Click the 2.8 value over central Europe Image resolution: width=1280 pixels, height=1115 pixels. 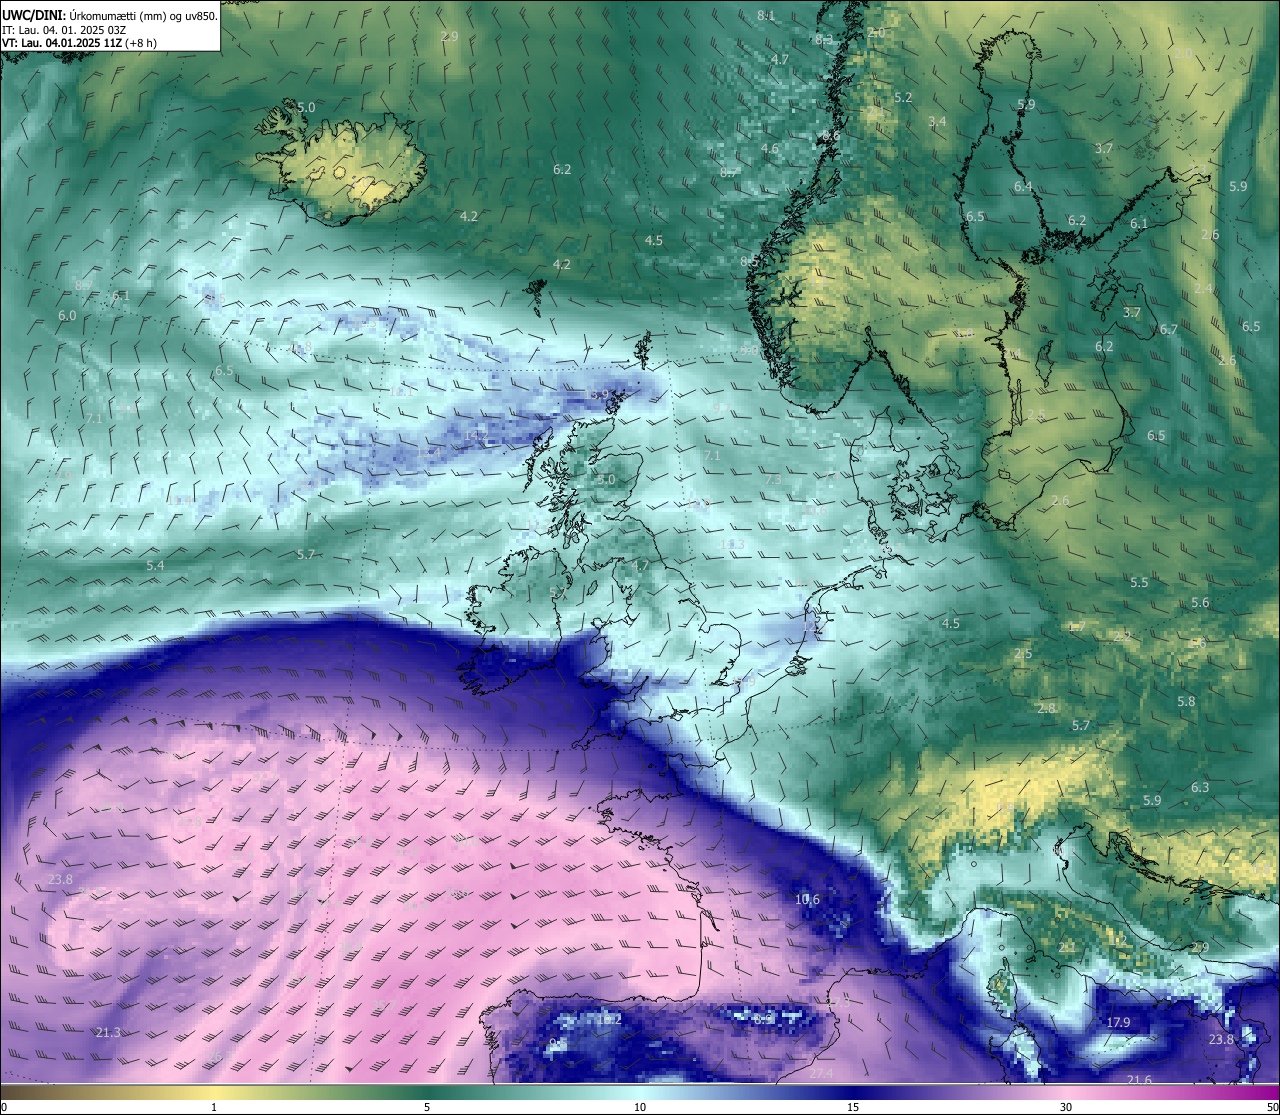pos(1046,708)
